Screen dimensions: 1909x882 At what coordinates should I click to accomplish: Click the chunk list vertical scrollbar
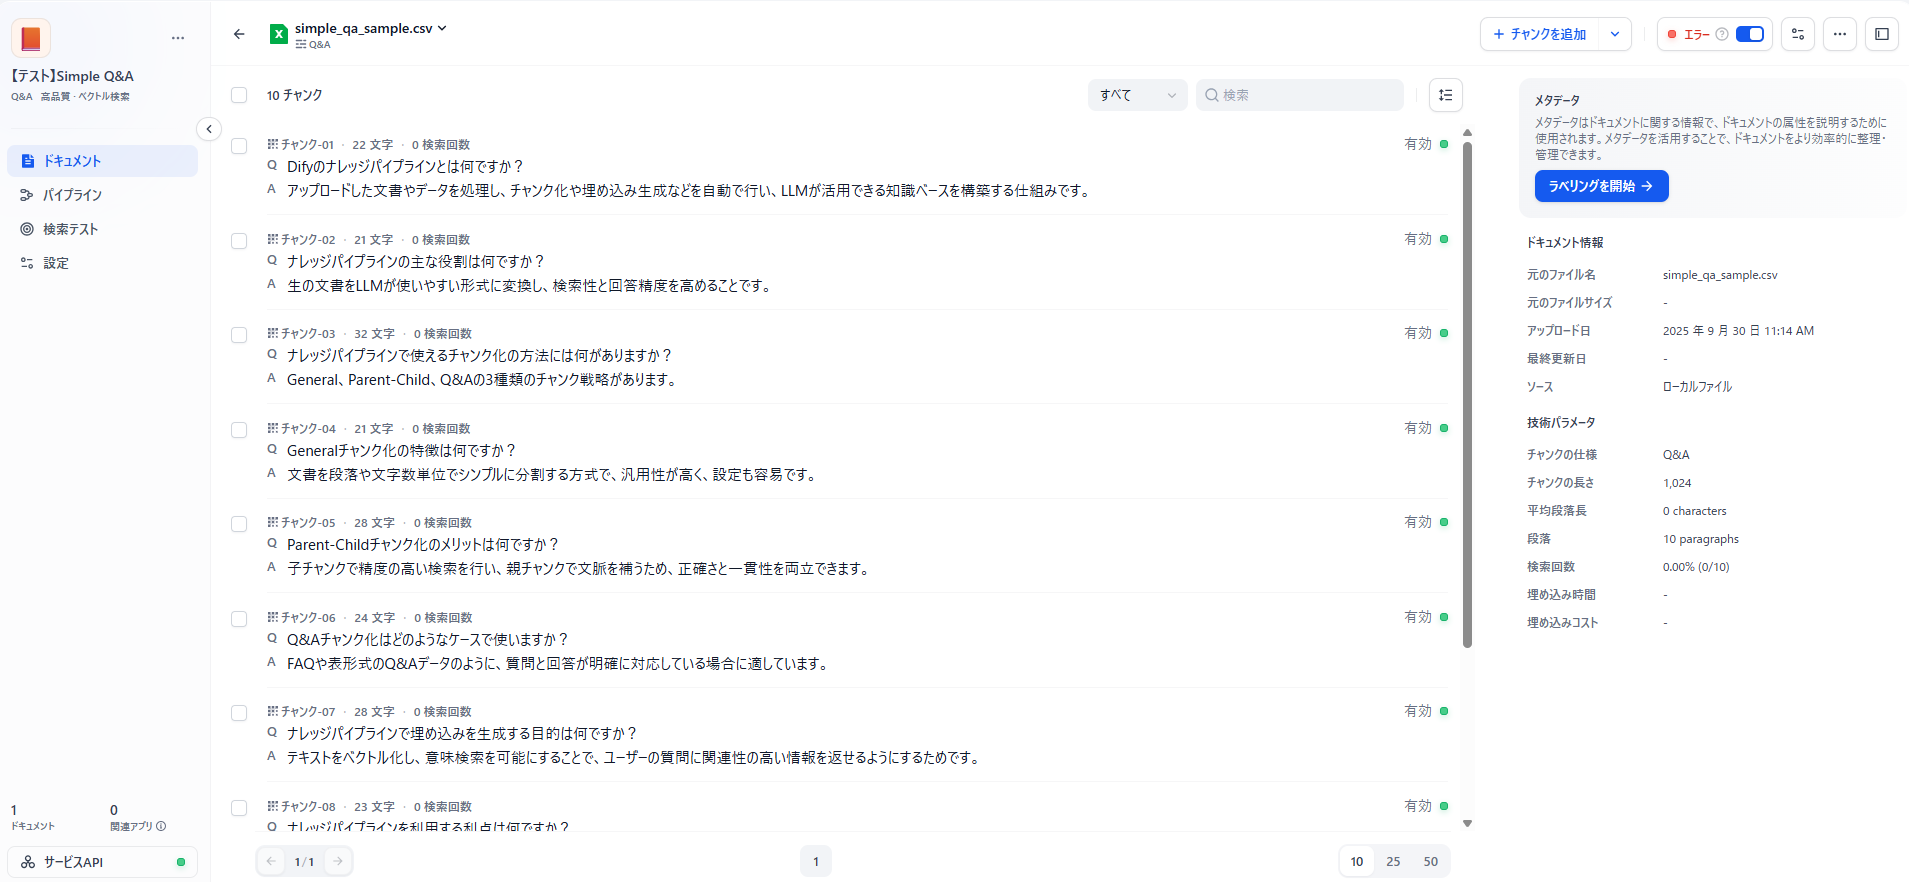(x=1467, y=400)
